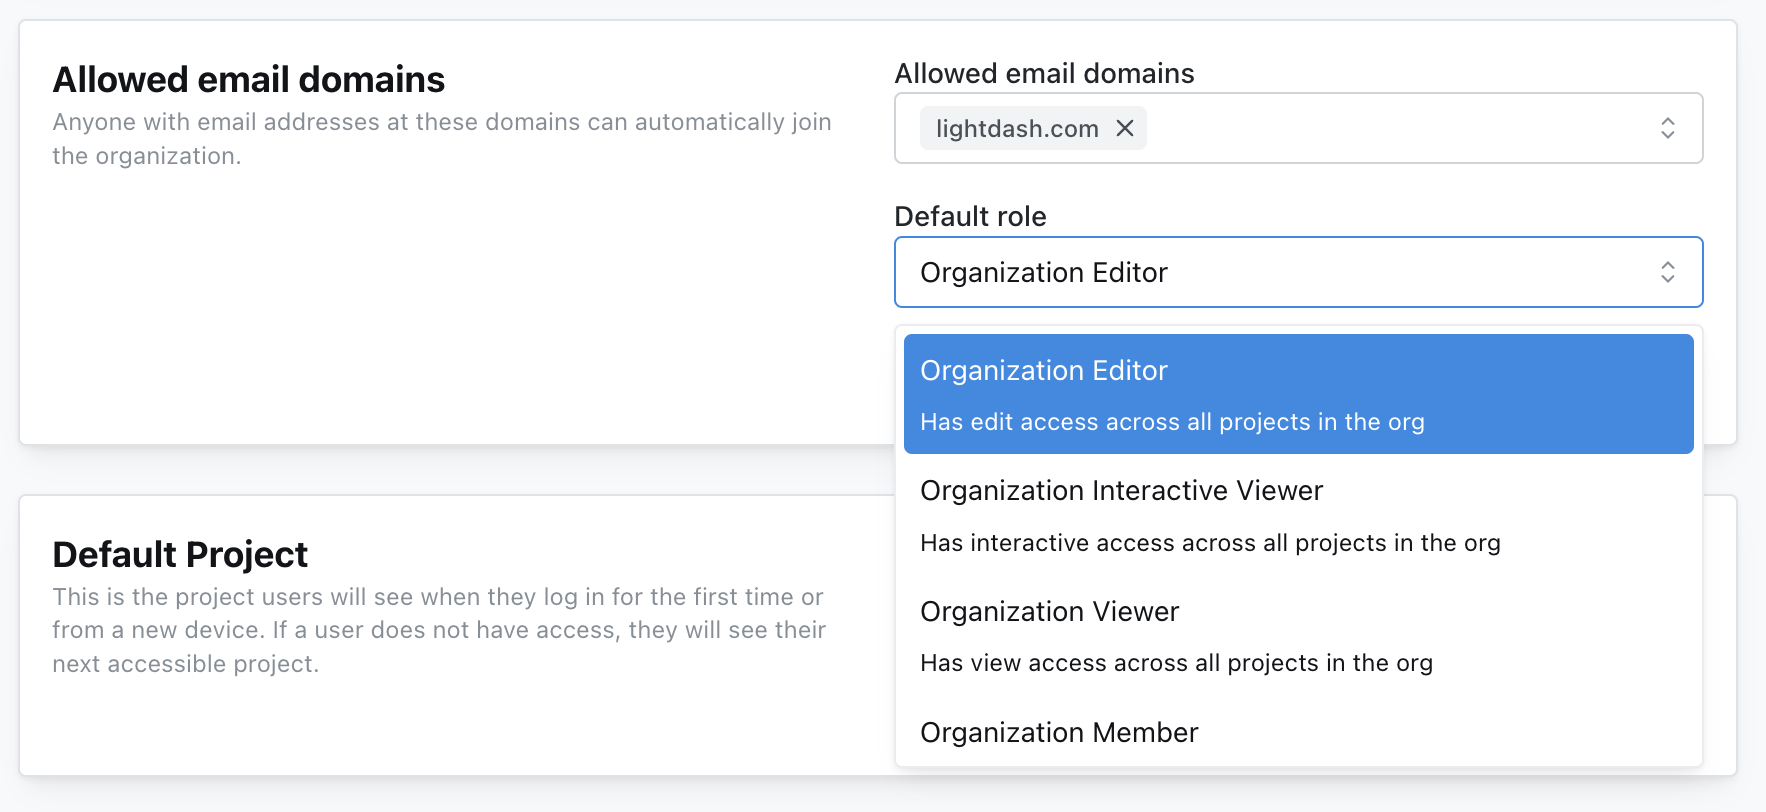Click "Has interactive access across all projects" description
The image size is (1766, 812).
tap(1210, 543)
